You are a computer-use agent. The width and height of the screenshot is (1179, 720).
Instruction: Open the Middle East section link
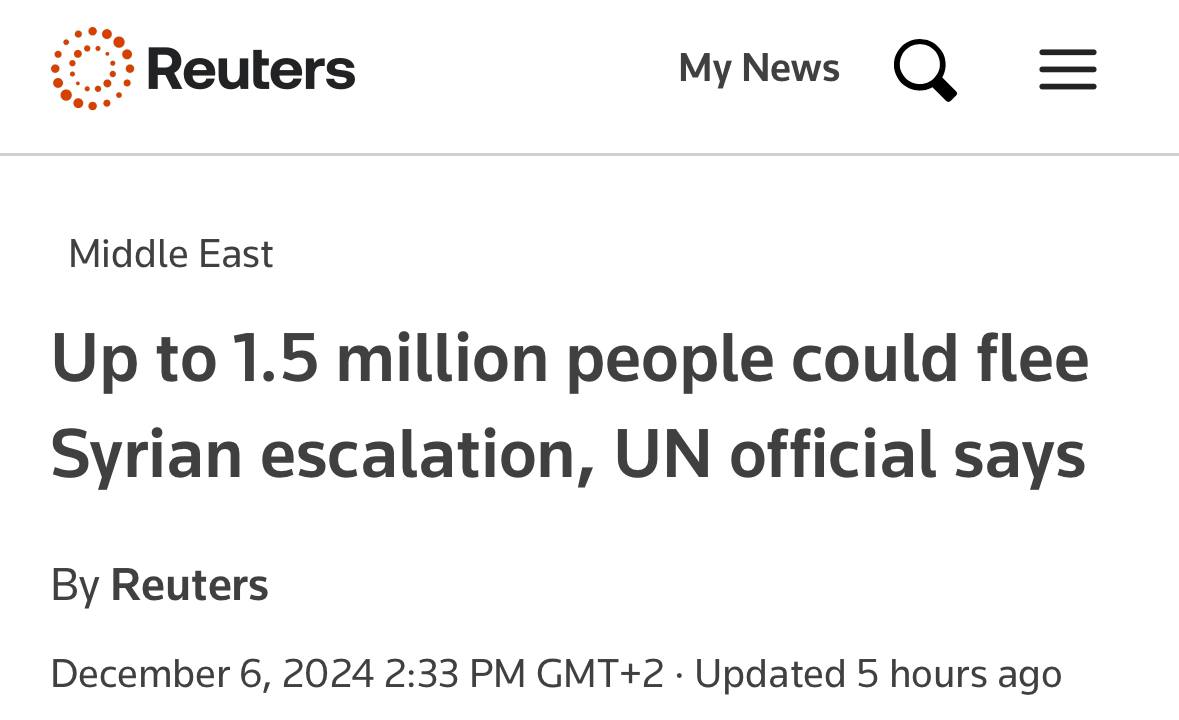[x=170, y=254]
